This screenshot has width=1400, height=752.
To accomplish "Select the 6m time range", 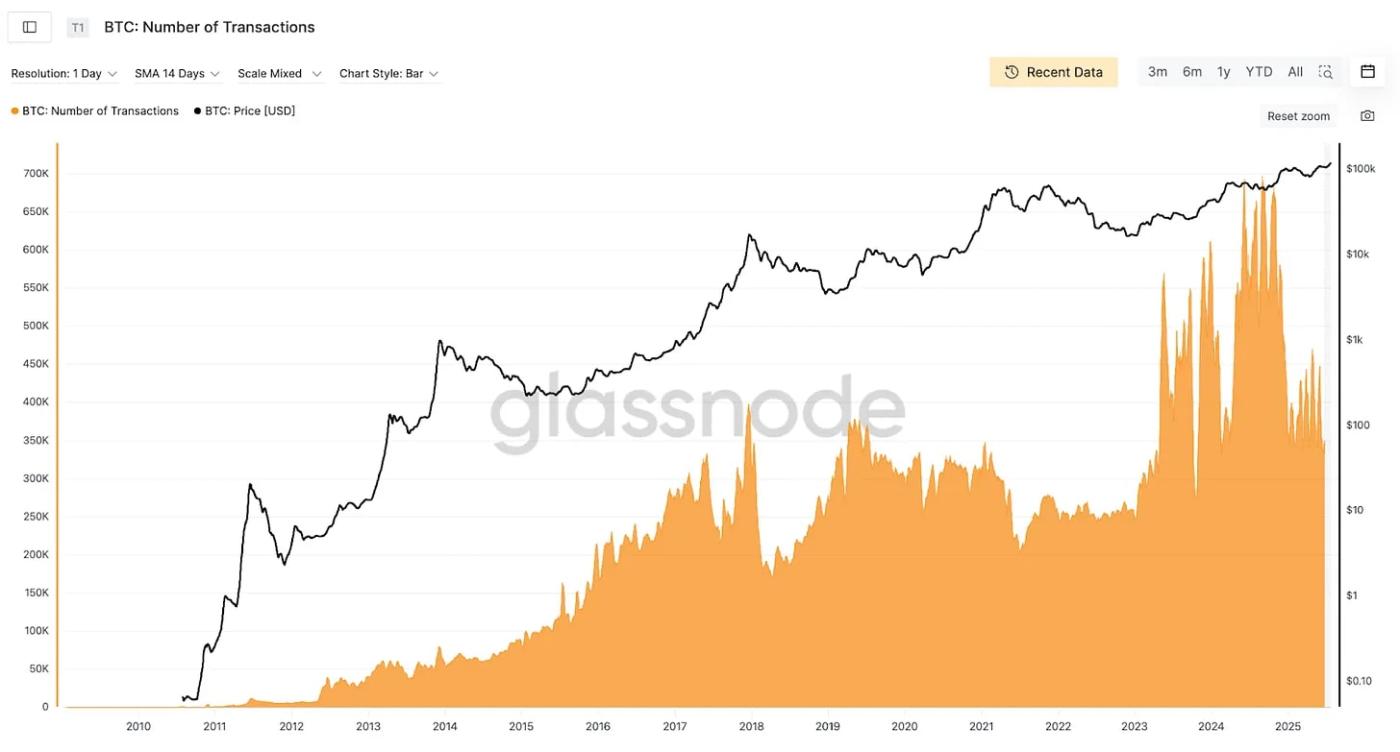I will (x=1192, y=72).
